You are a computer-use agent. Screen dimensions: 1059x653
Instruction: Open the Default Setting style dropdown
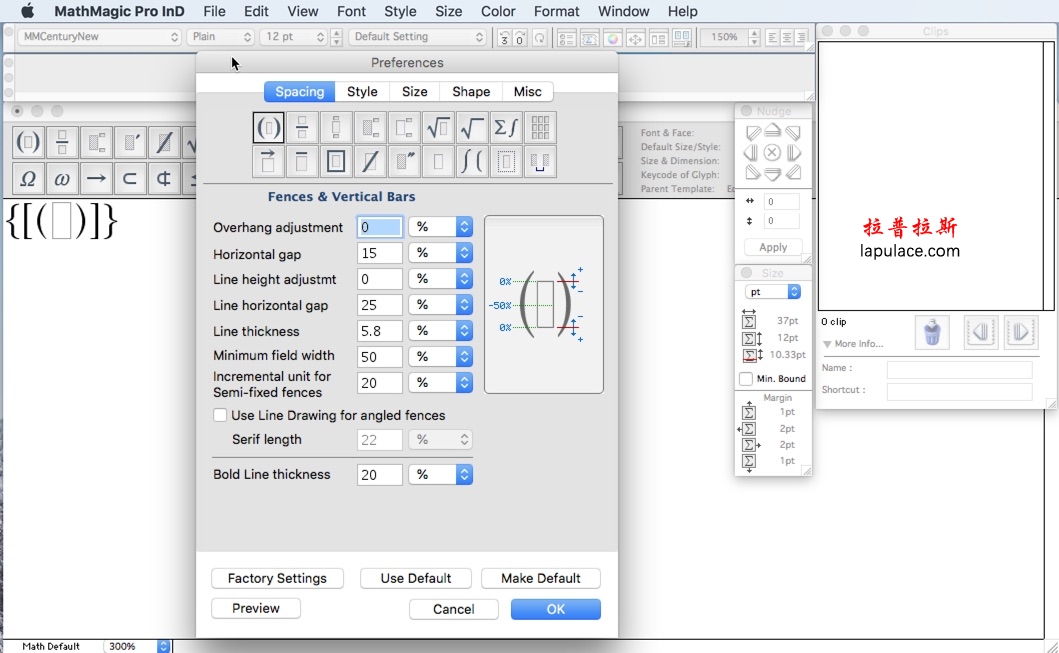click(x=417, y=36)
